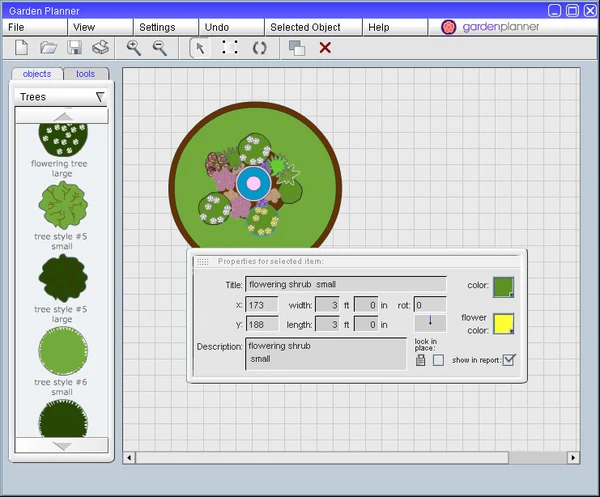Maximize the Garden Planner window
600x497 pixels.
[572, 10]
